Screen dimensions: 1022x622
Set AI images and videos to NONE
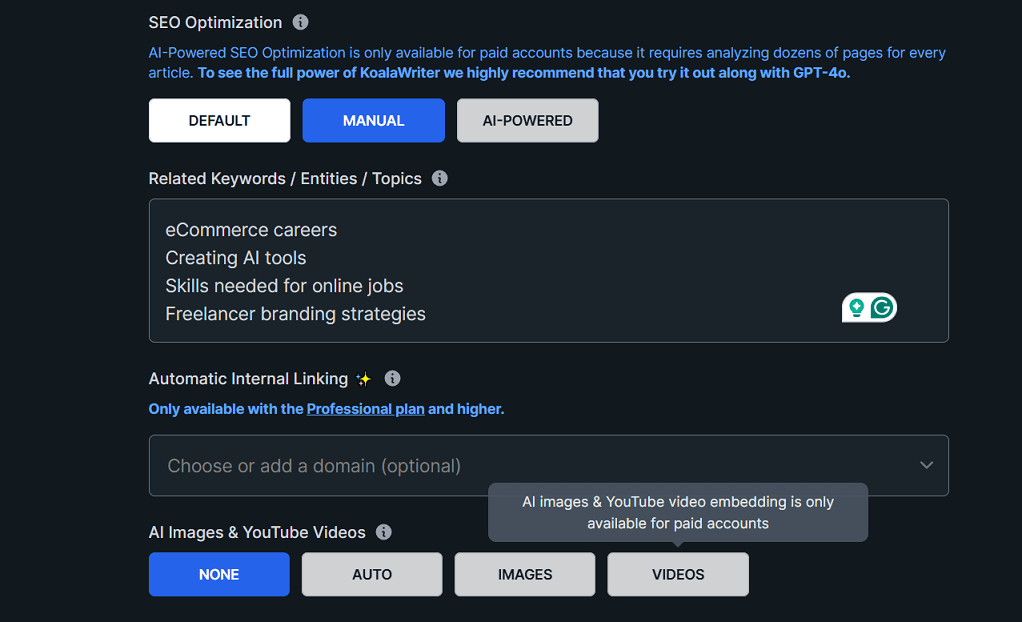click(219, 574)
